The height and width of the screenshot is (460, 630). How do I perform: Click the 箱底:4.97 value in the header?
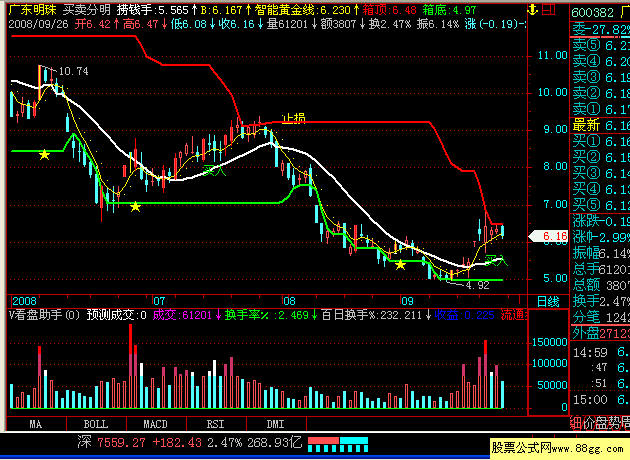[450, 10]
